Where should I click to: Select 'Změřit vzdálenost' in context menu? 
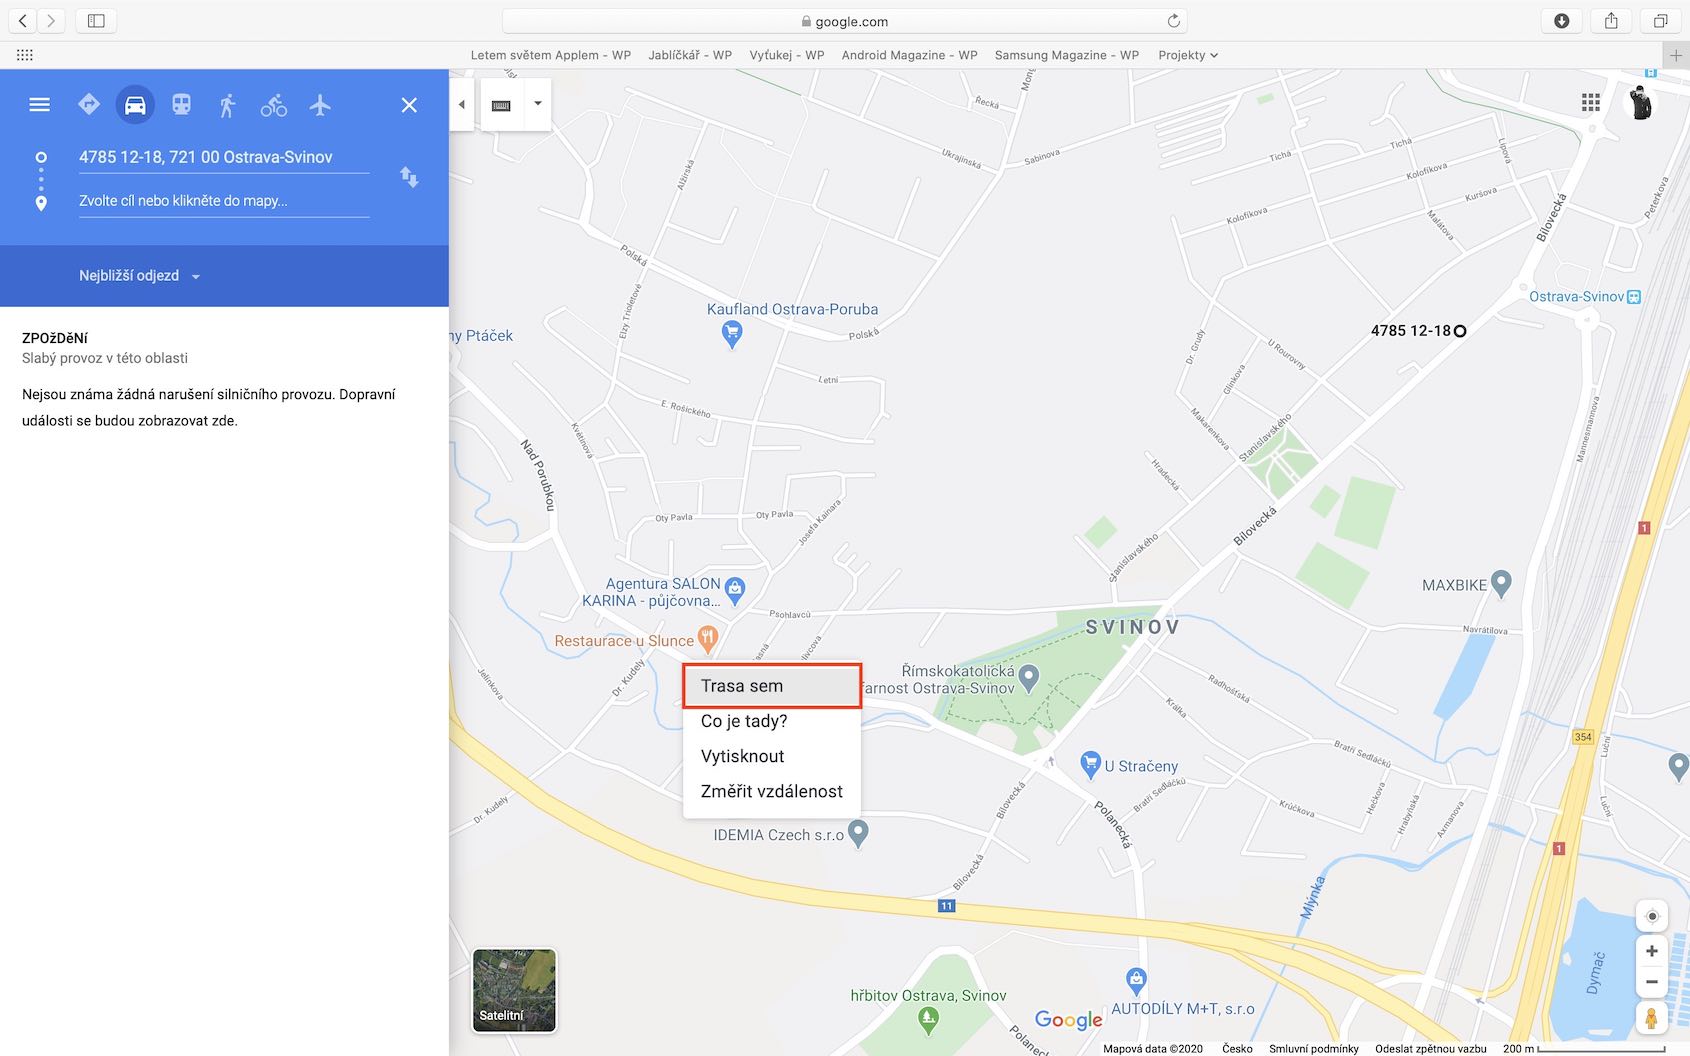click(x=771, y=791)
